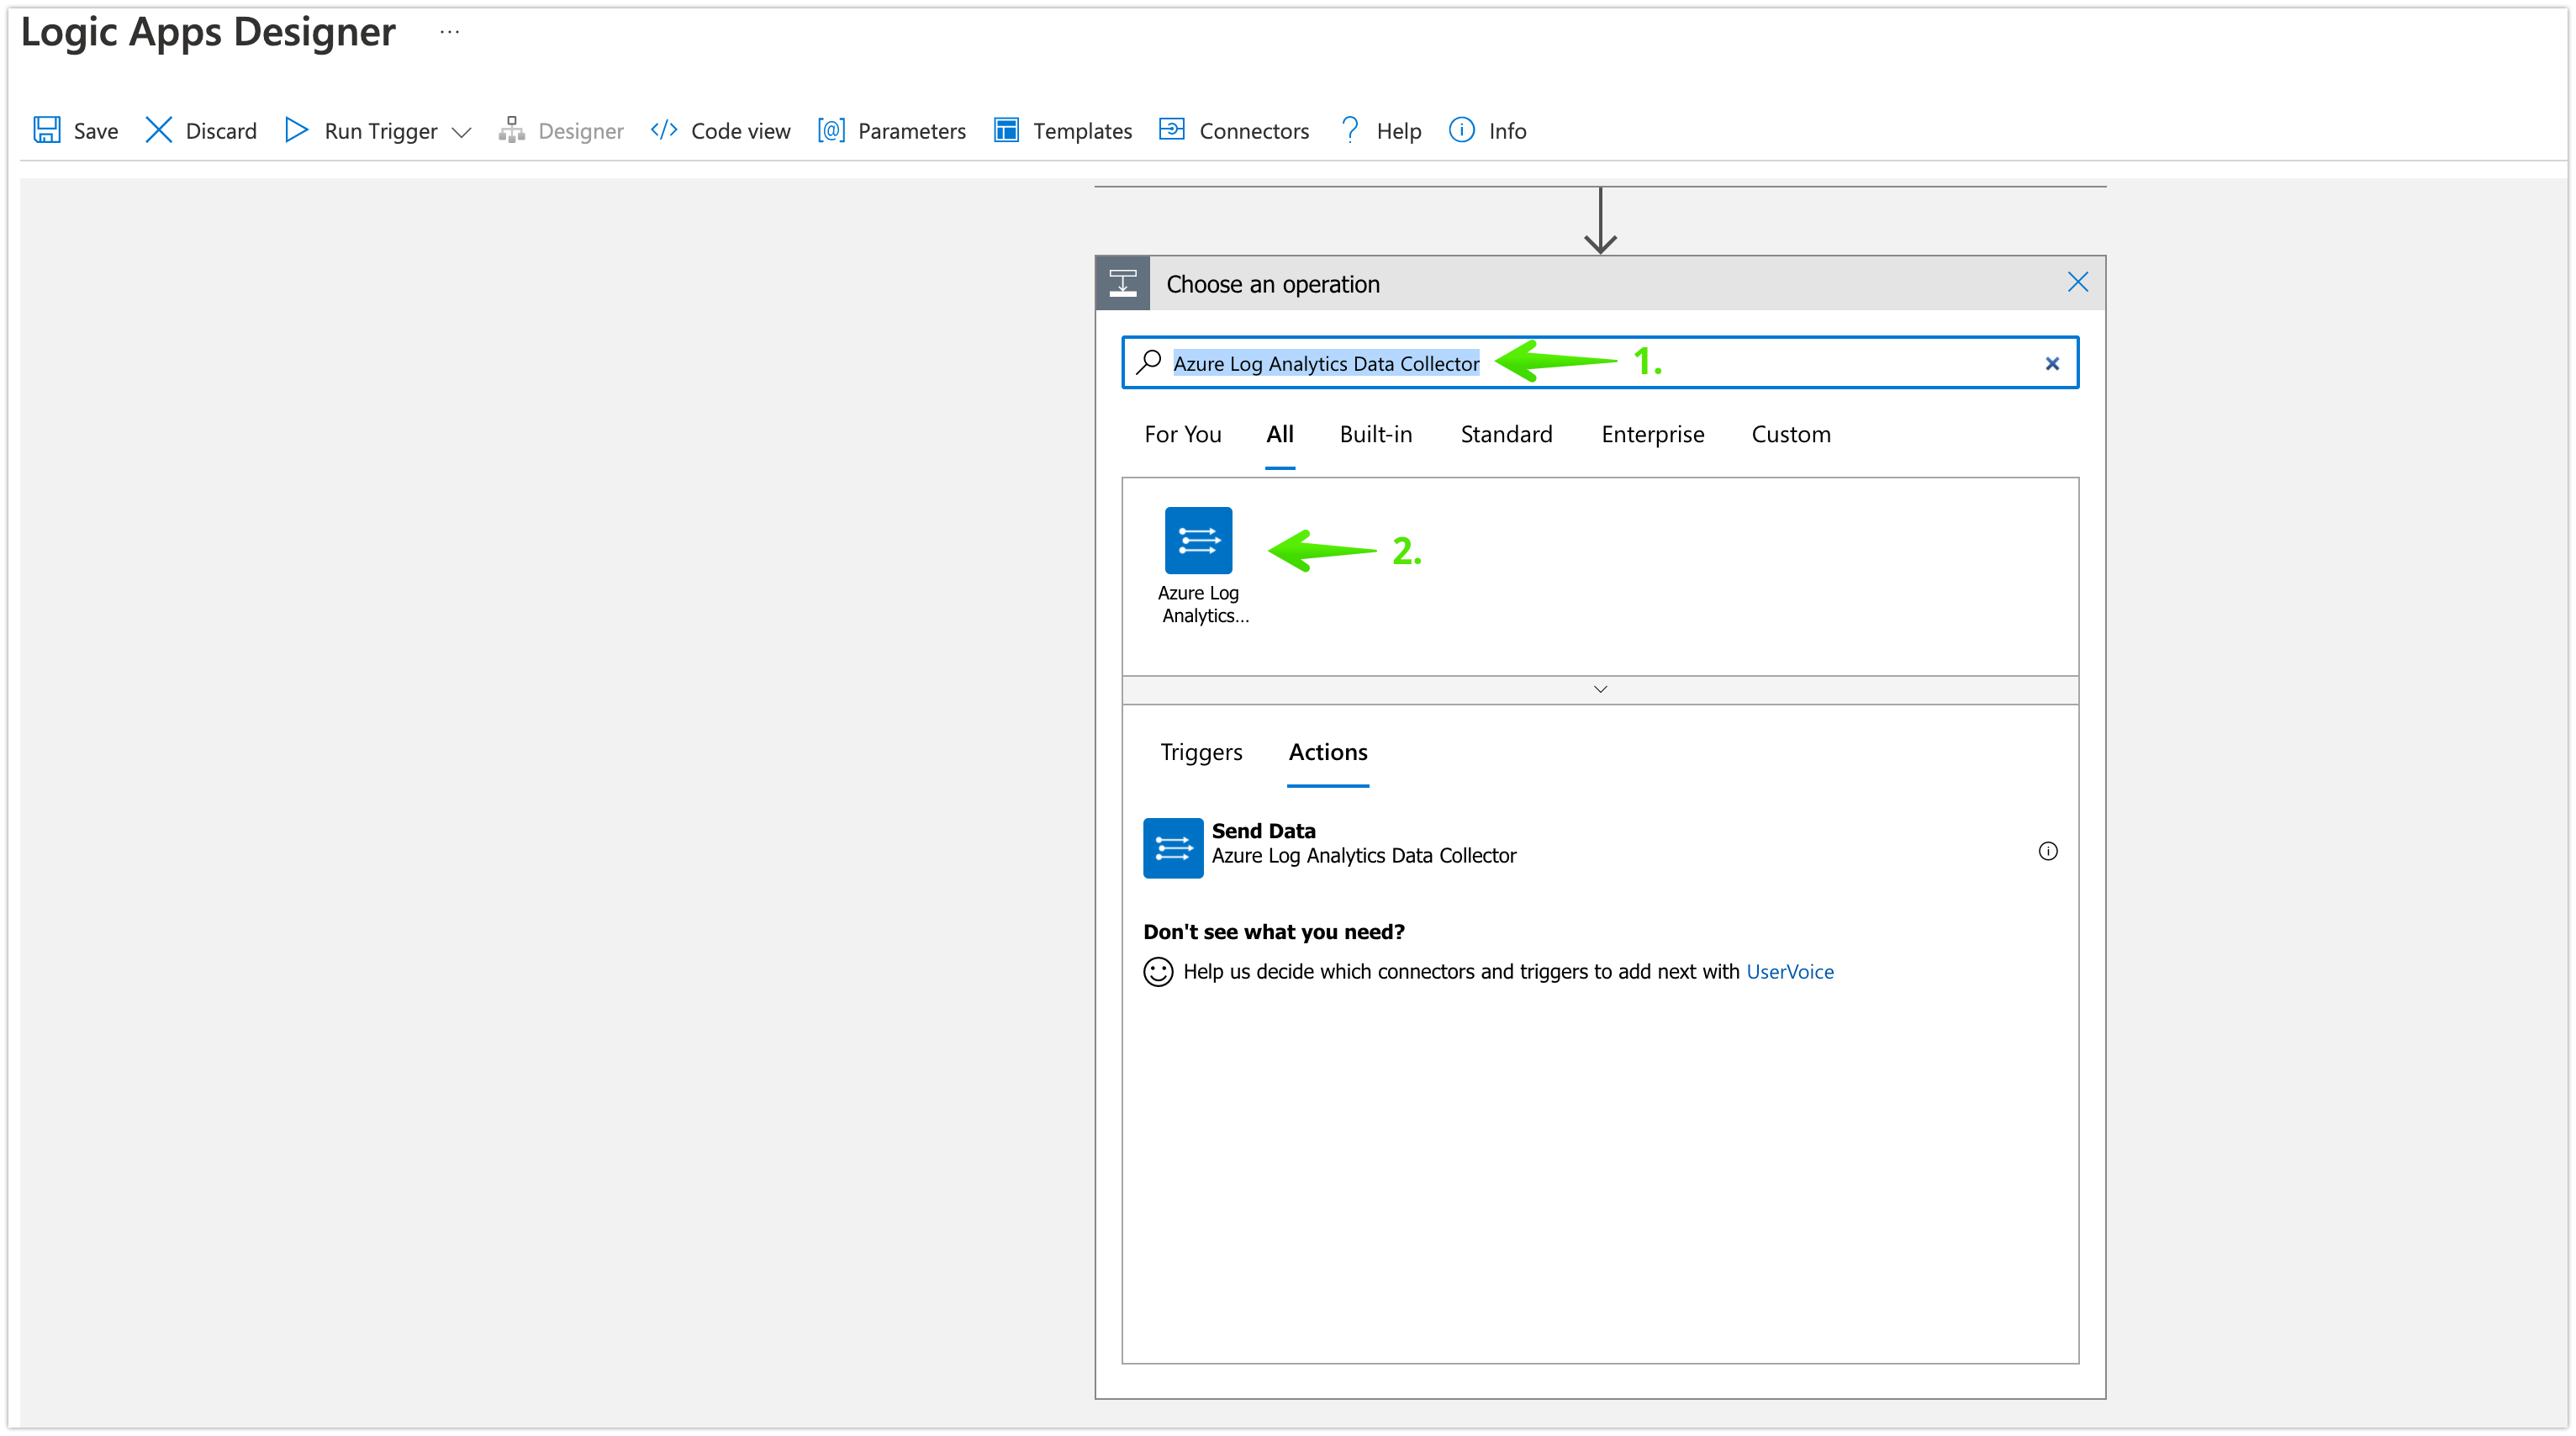The width and height of the screenshot is (2576, 1436).
Task: Click the Code view label
Action: (741, 131)
